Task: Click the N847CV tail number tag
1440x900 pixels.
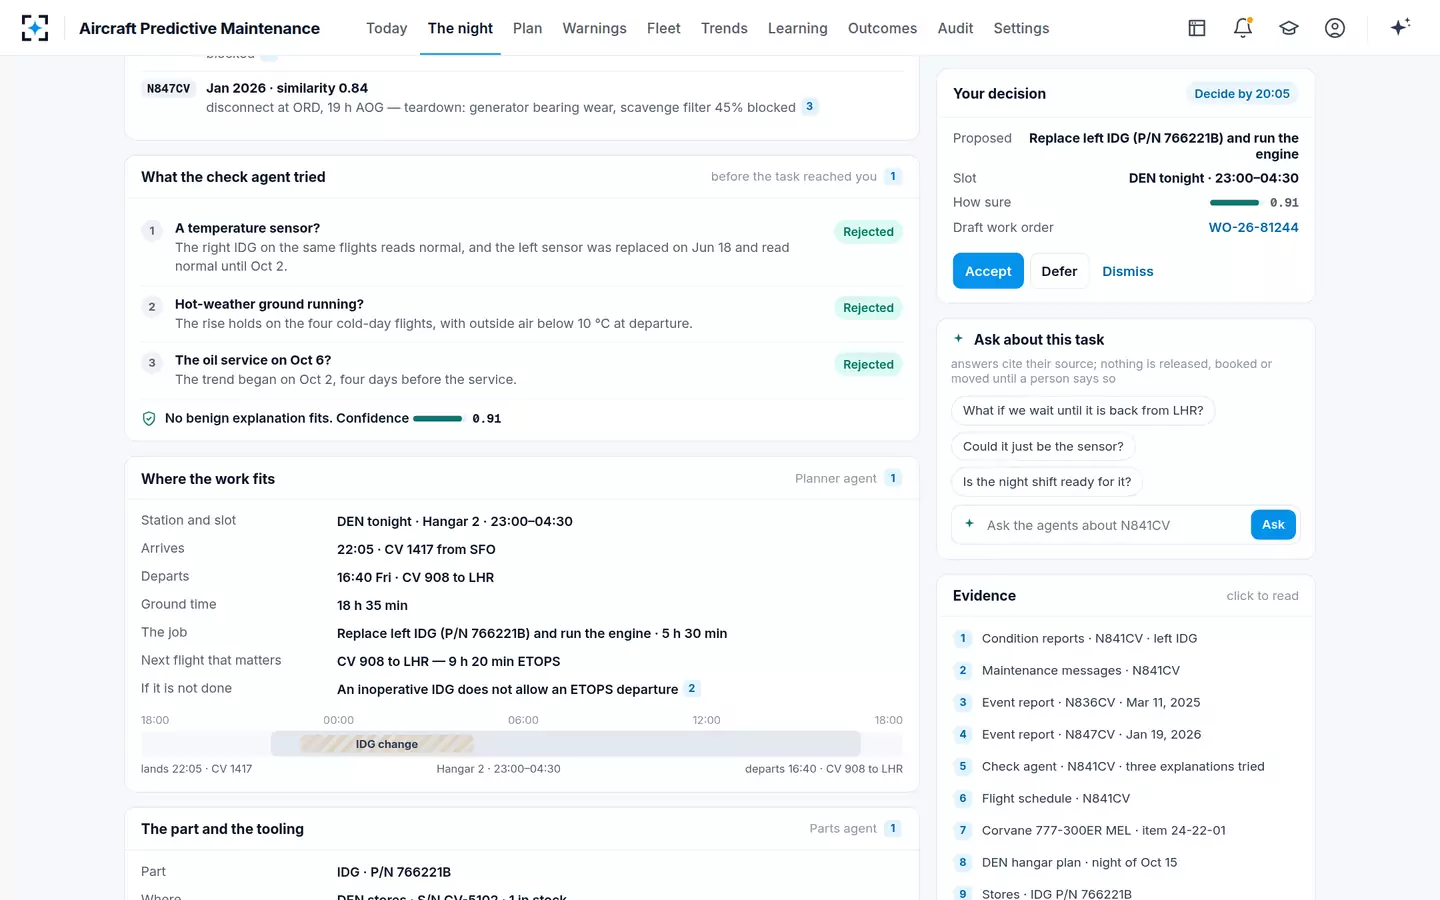Action: (168, 89)
